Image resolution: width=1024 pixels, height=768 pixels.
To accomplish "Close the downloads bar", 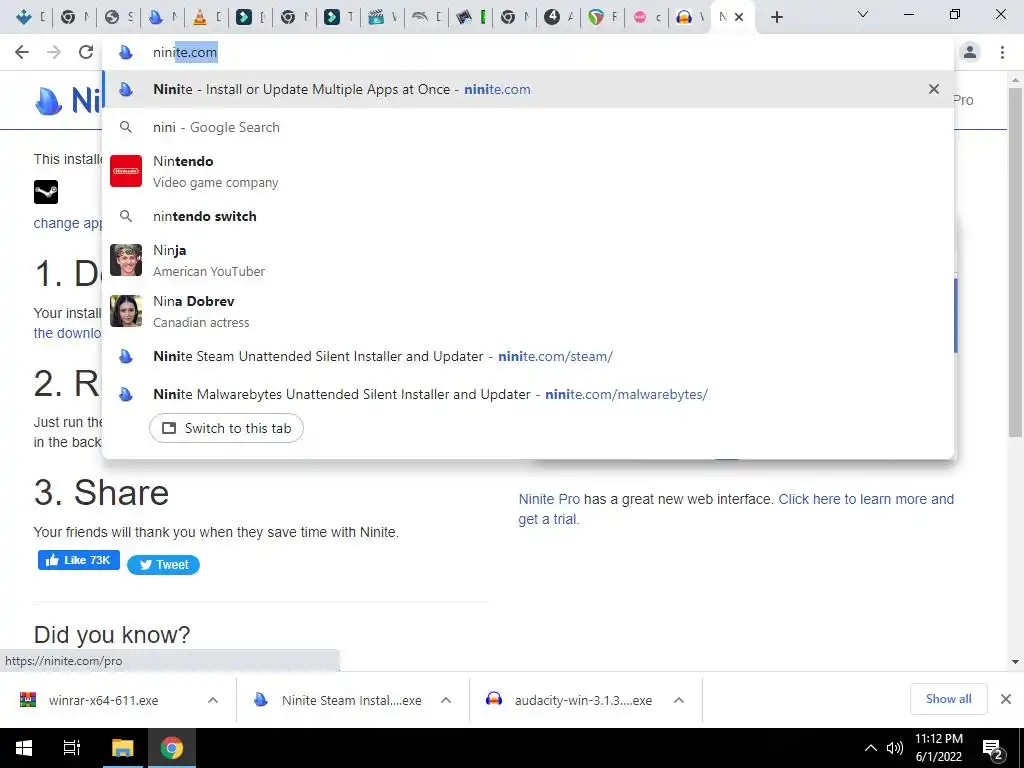I will click(1006, 699).
